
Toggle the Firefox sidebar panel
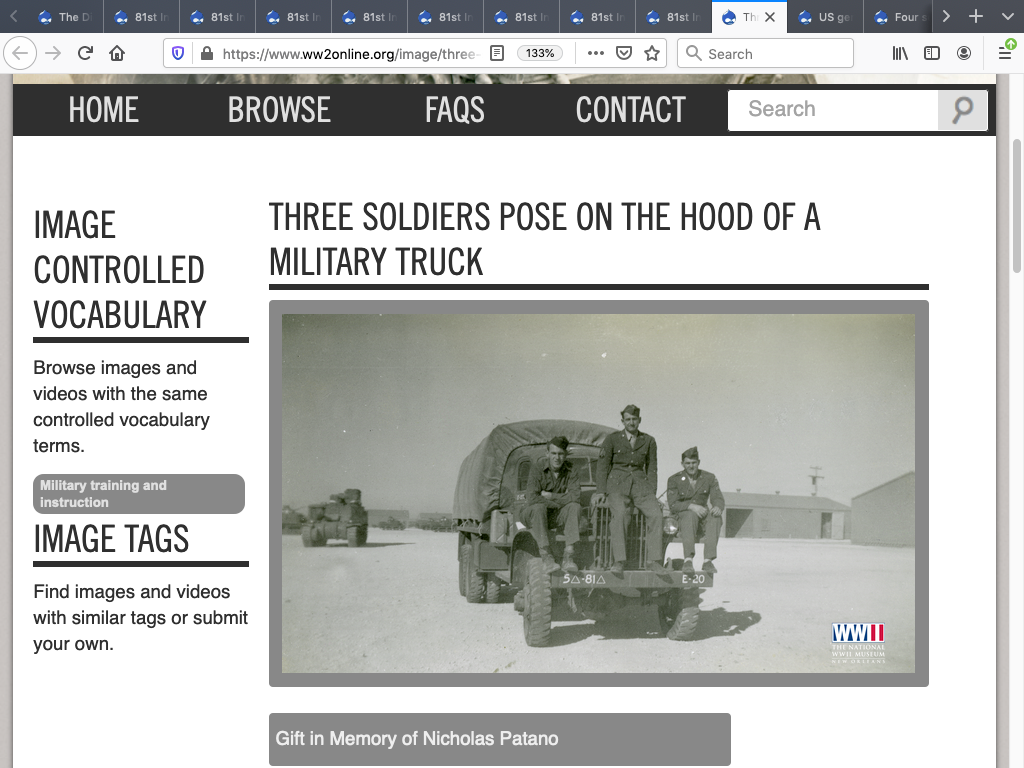point(932,54)
